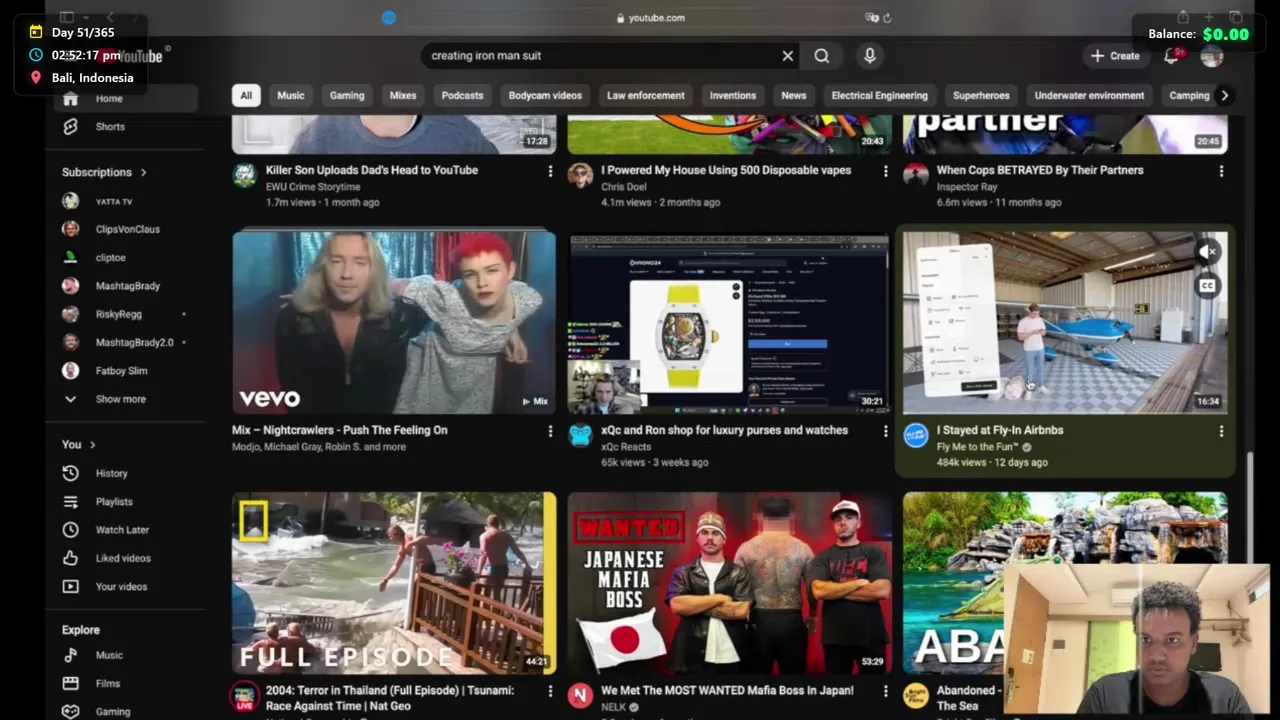The image size is (1280, 720).
Task: Open menu for When Cops BETRAYED video
Action: pyautogui.click(x=1221, y=171)
